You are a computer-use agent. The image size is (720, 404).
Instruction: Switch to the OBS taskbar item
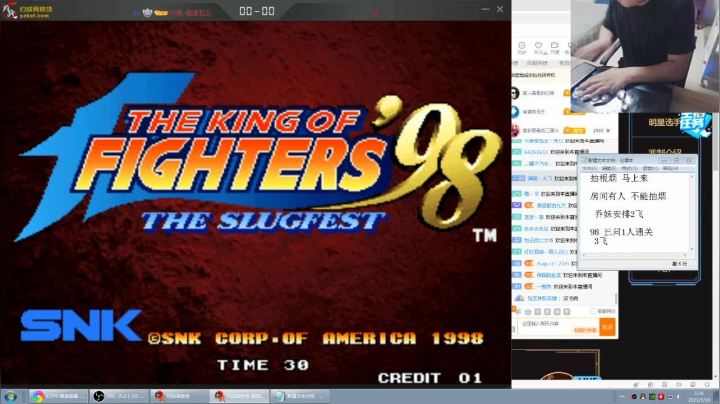(119, 396)
